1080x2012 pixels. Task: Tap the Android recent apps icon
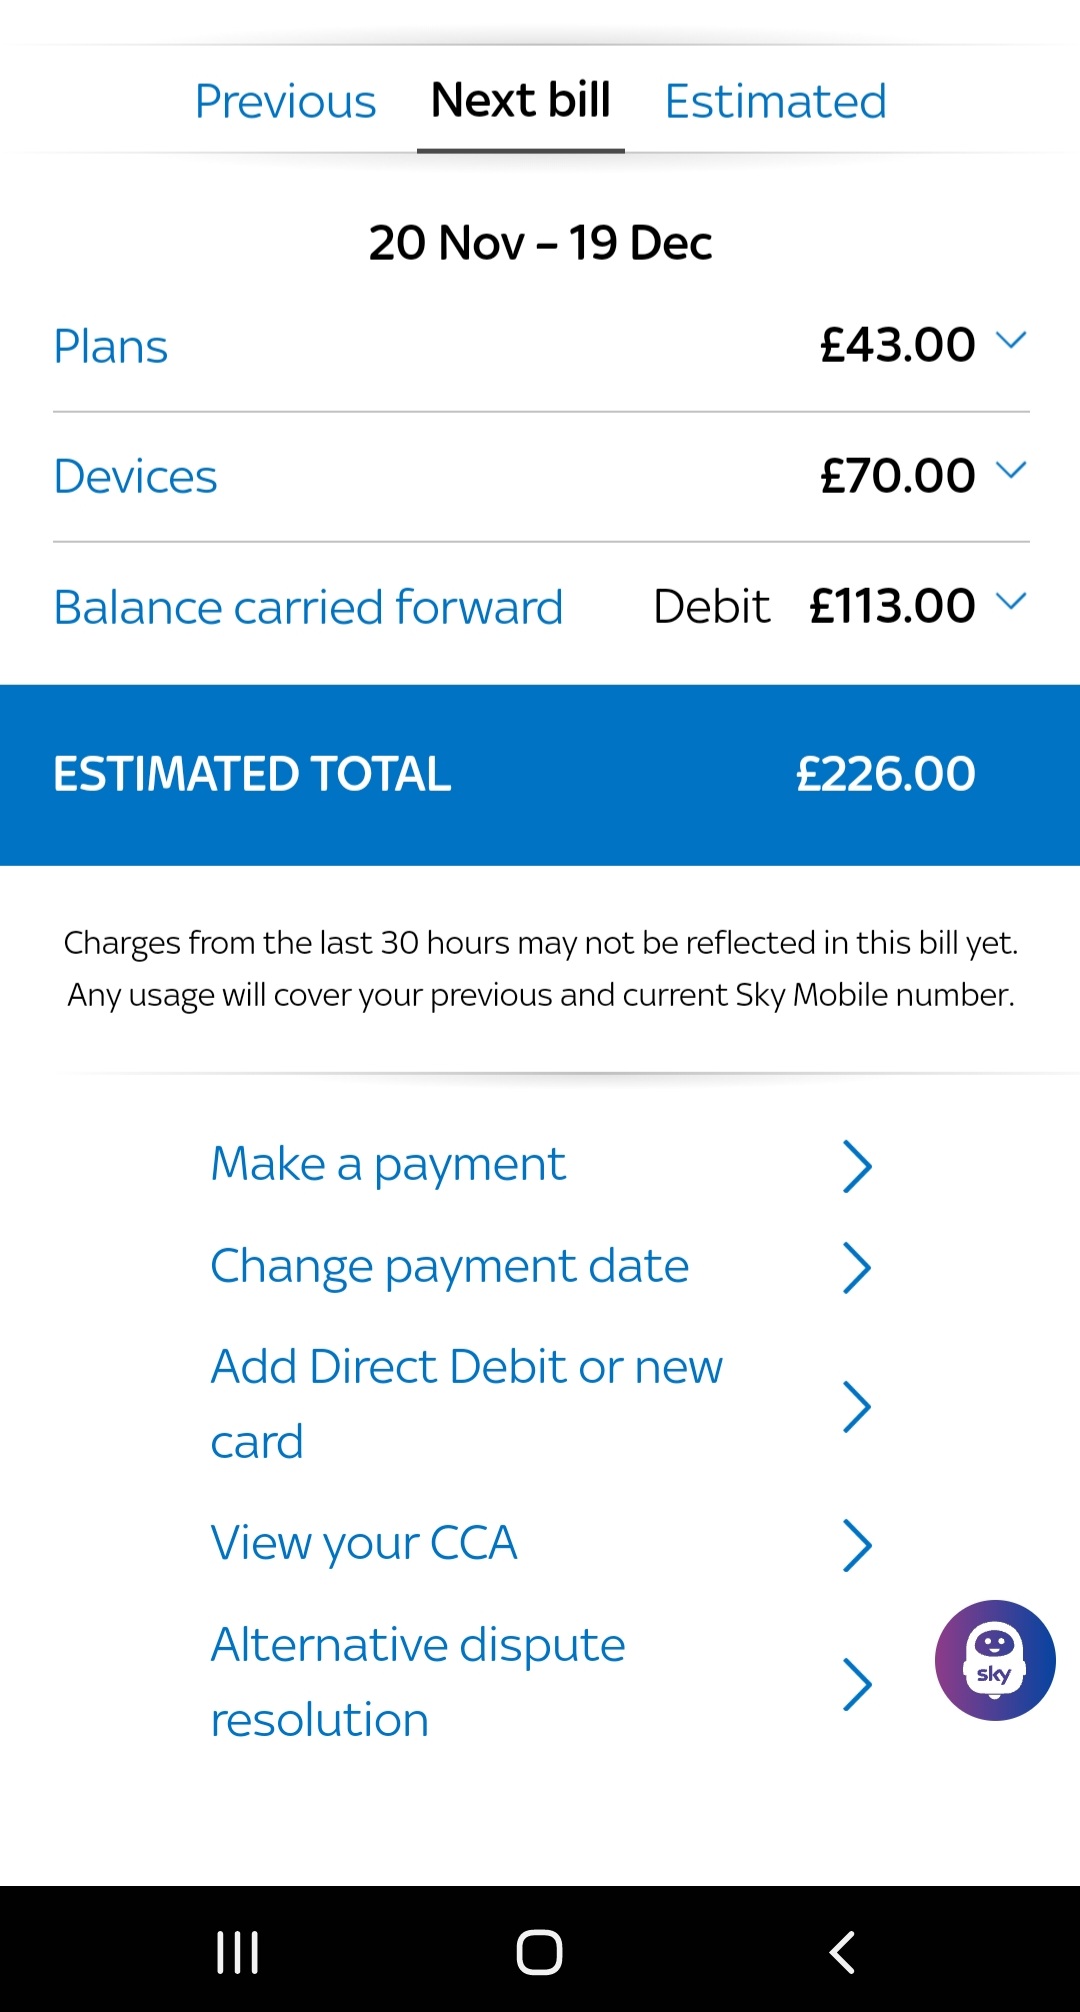[x=238, y=1951]
